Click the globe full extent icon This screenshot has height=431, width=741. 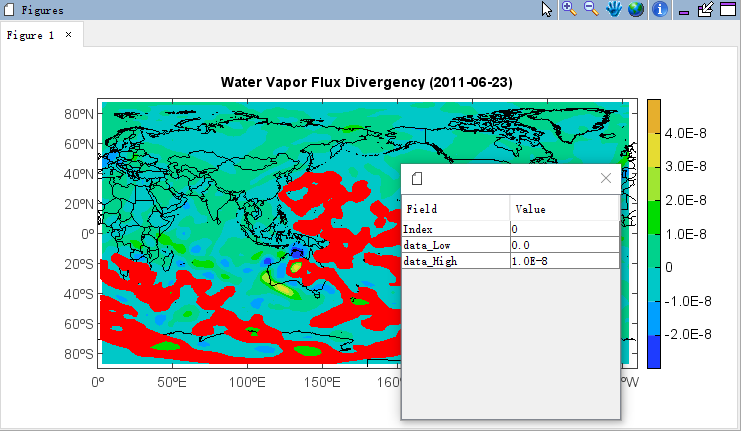point(636,9)
